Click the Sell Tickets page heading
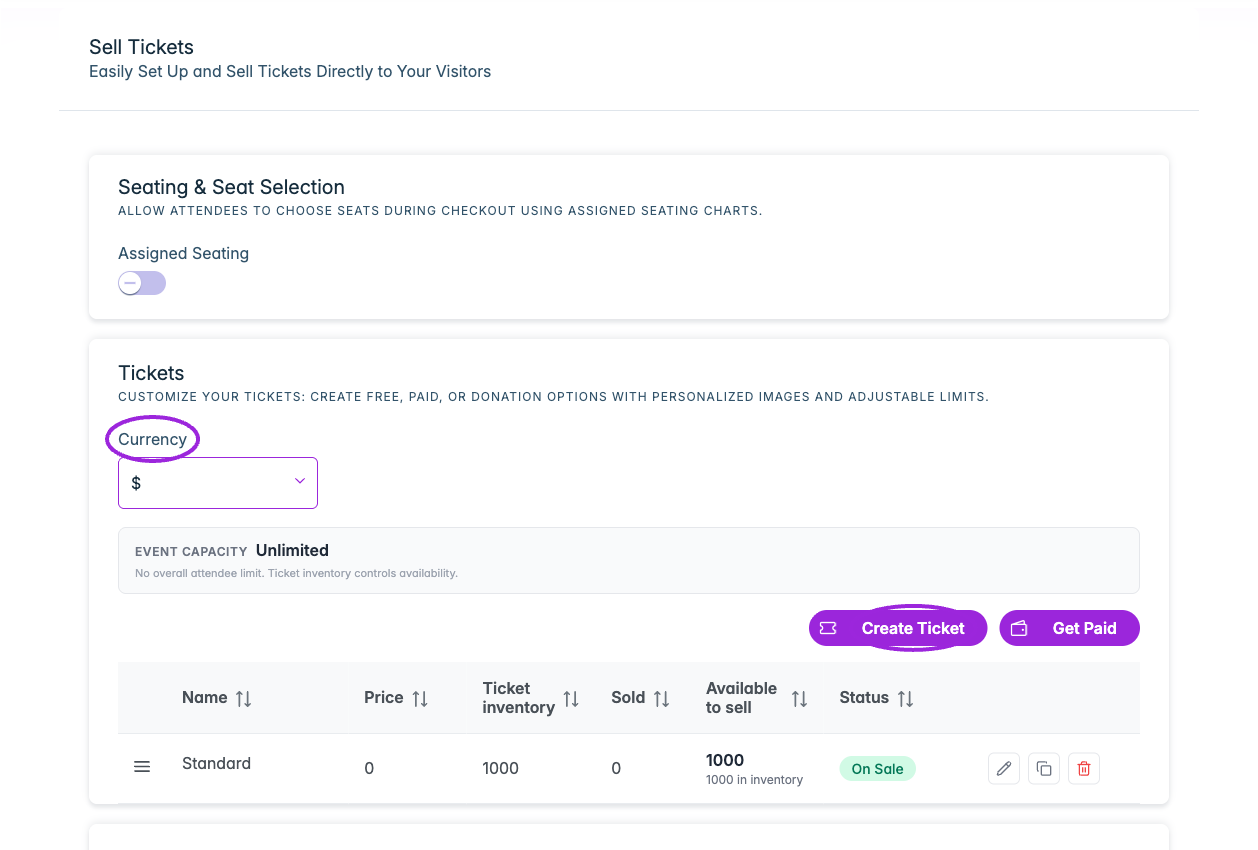This screenshot has height=850, width=1258. click(141, 47)
